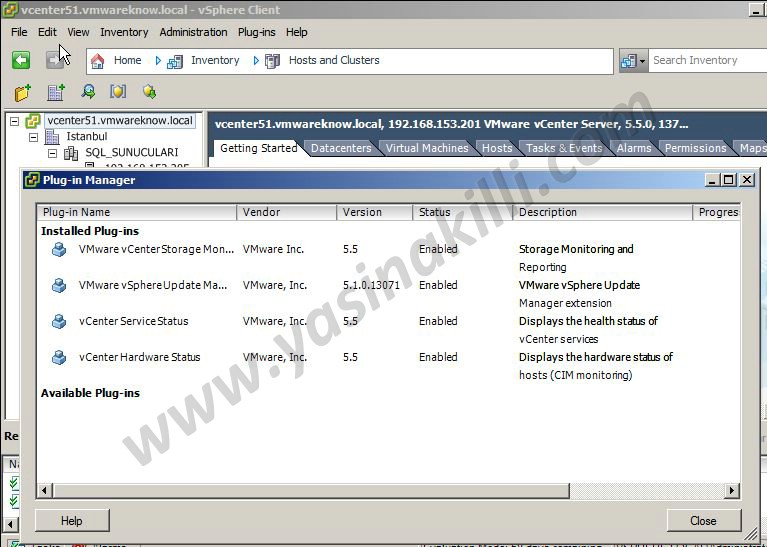Viewport: 767px width, 547px height.
Task: Open the Plug-ins menu
Action: click(258, 32)
